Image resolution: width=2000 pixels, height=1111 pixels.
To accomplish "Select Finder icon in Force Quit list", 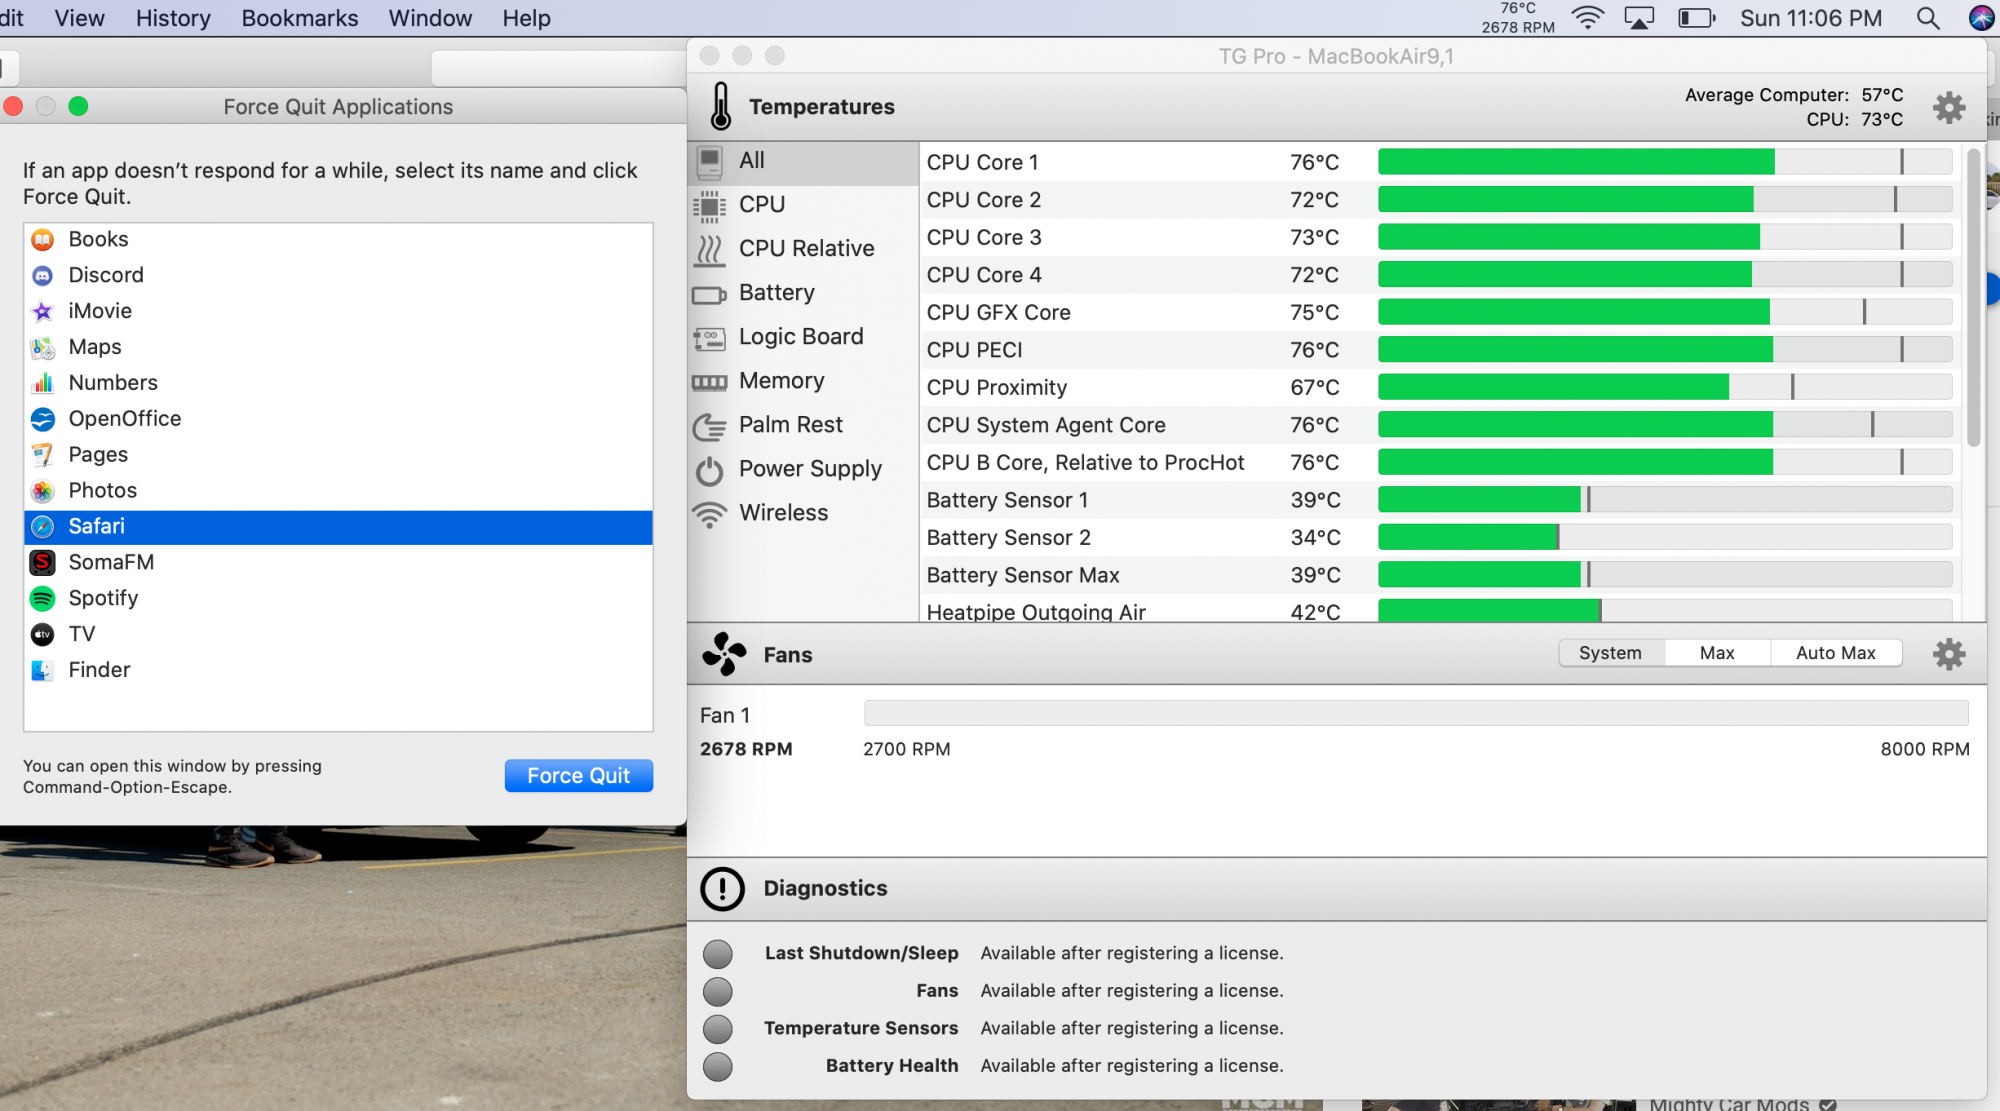I will (42, 670).
